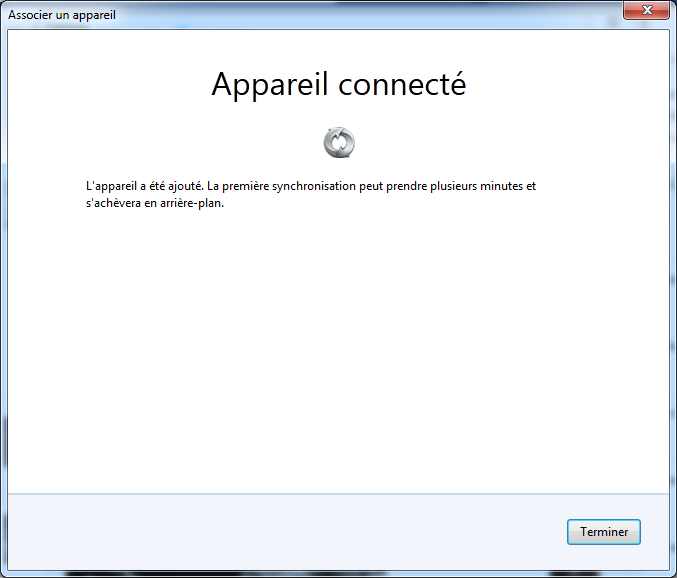Select the heading "Appareil connecté"
The width and height of the screenshot is (677, 578).
339,84
